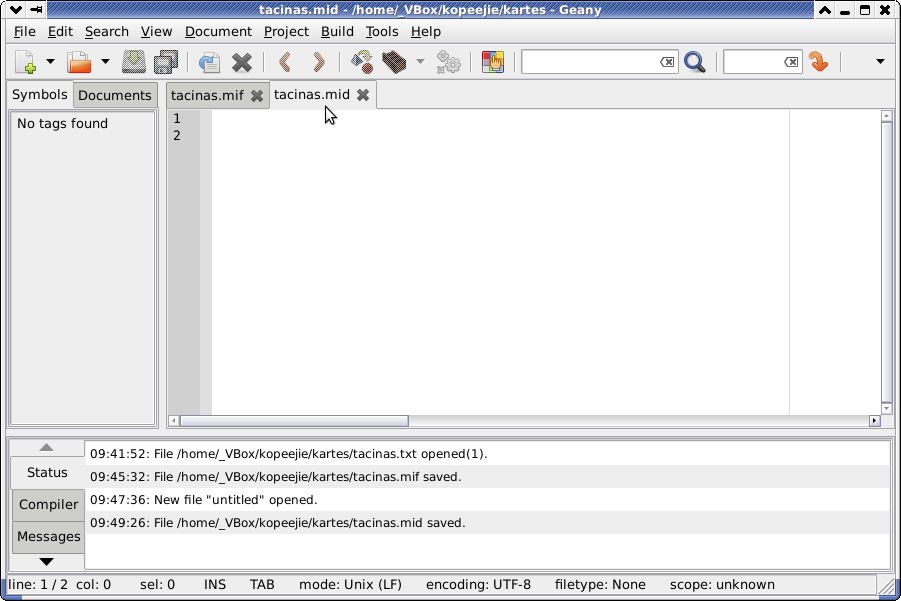Screen dimensions: 901x601
Task: Select the Status message tab
Action: tap(47, 472)
